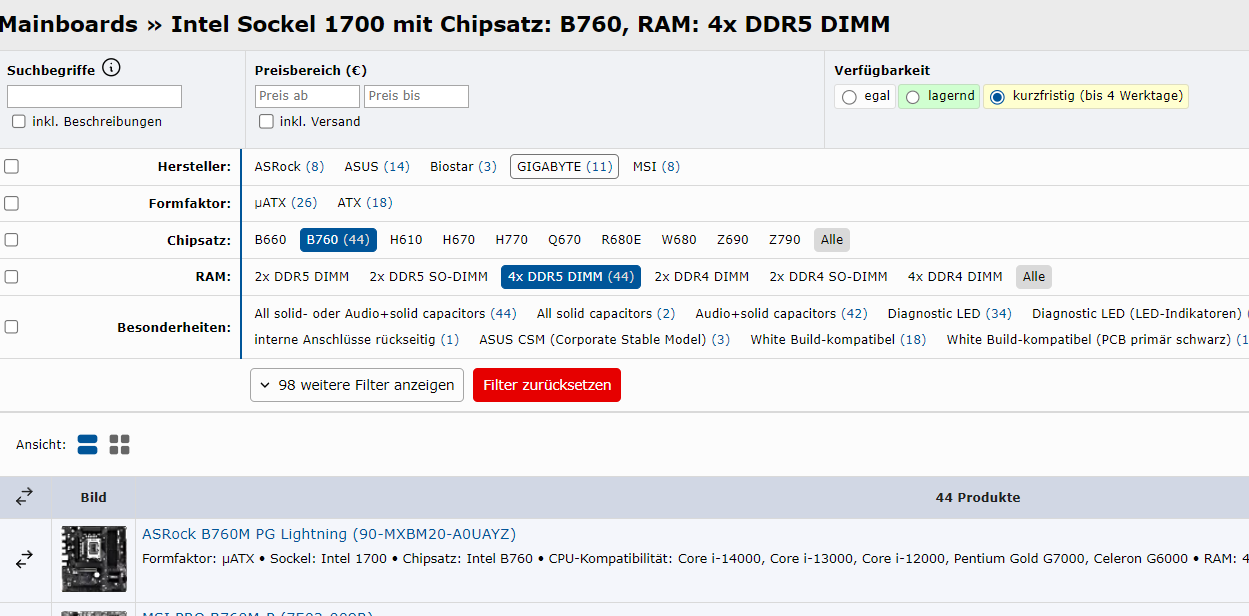Expand 98 weitere Filter anzeigen

[x=357, y=385]
